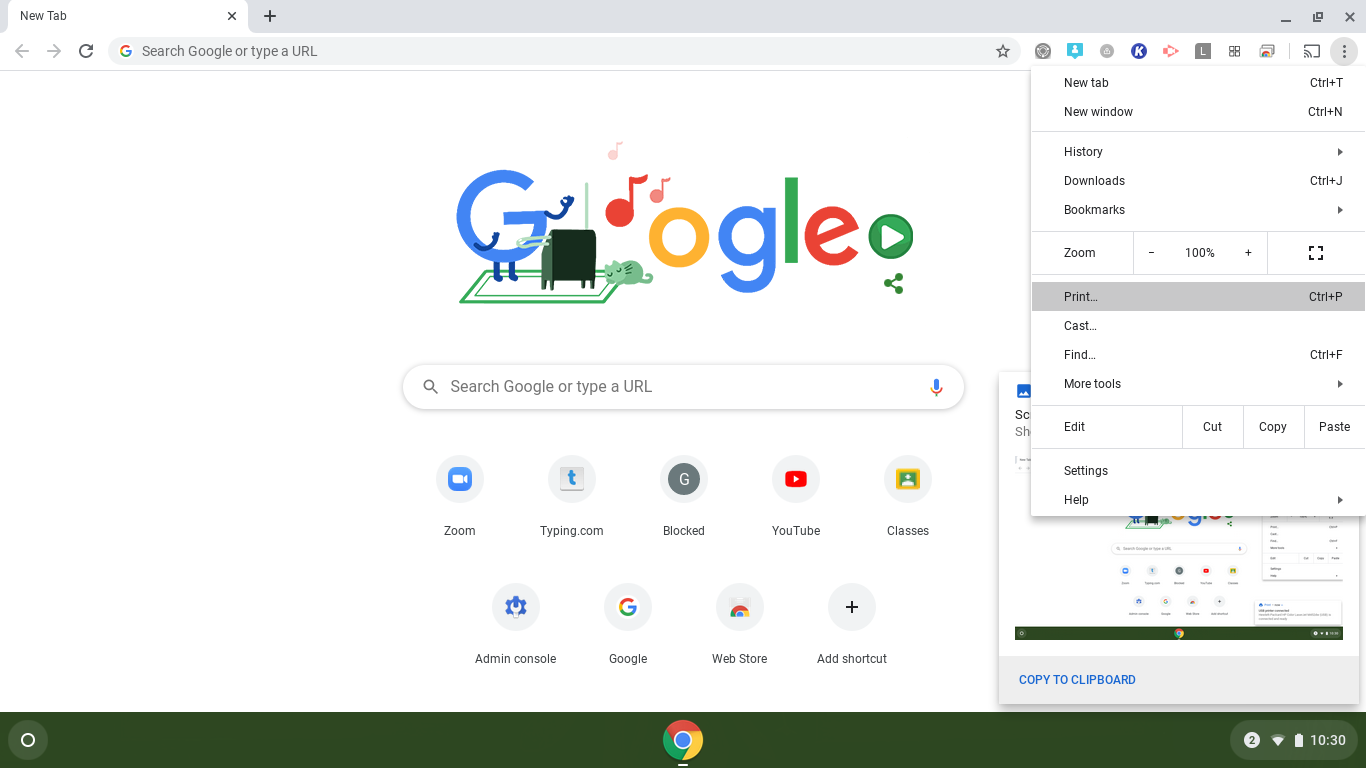
Task: Play the Google doodle
Action: pos(890,237)
